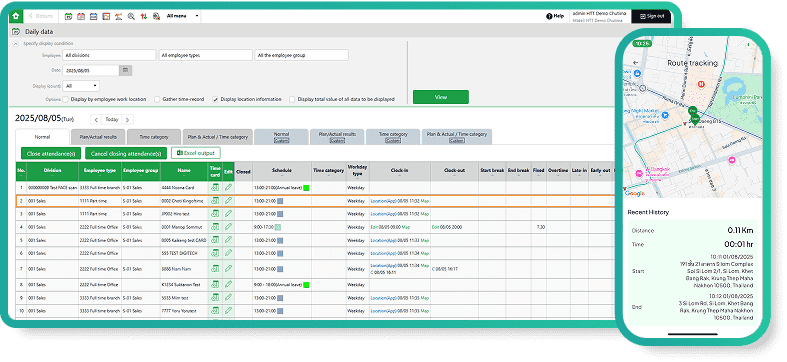Switch to Plan/Actual results tab

coord(97,137)
